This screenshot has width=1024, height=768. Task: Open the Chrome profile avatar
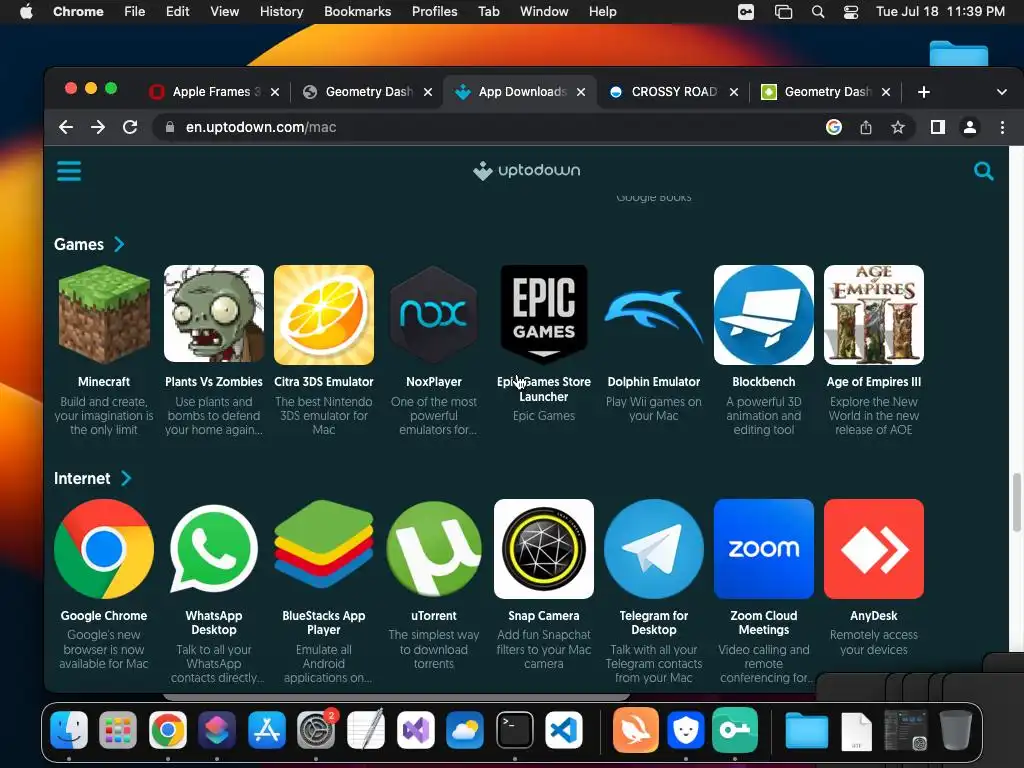pos(970,127)
